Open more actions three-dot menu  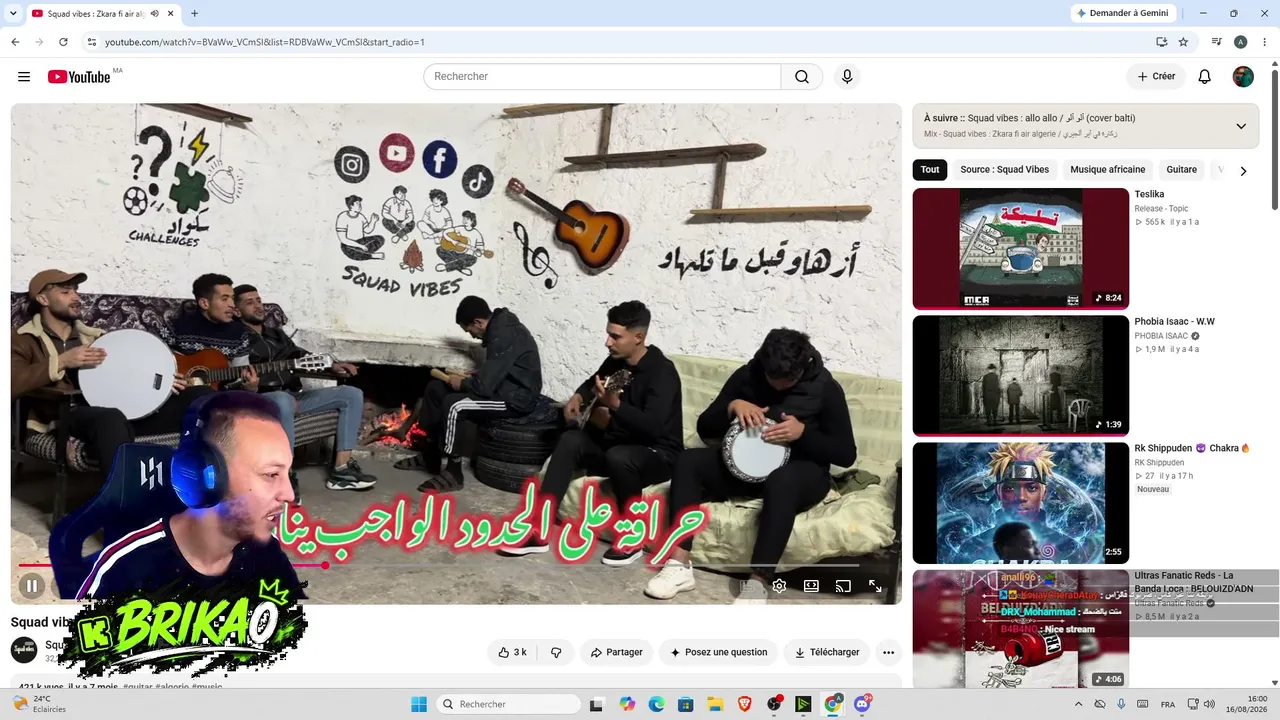pyautogui.click(x=888, y=652)
